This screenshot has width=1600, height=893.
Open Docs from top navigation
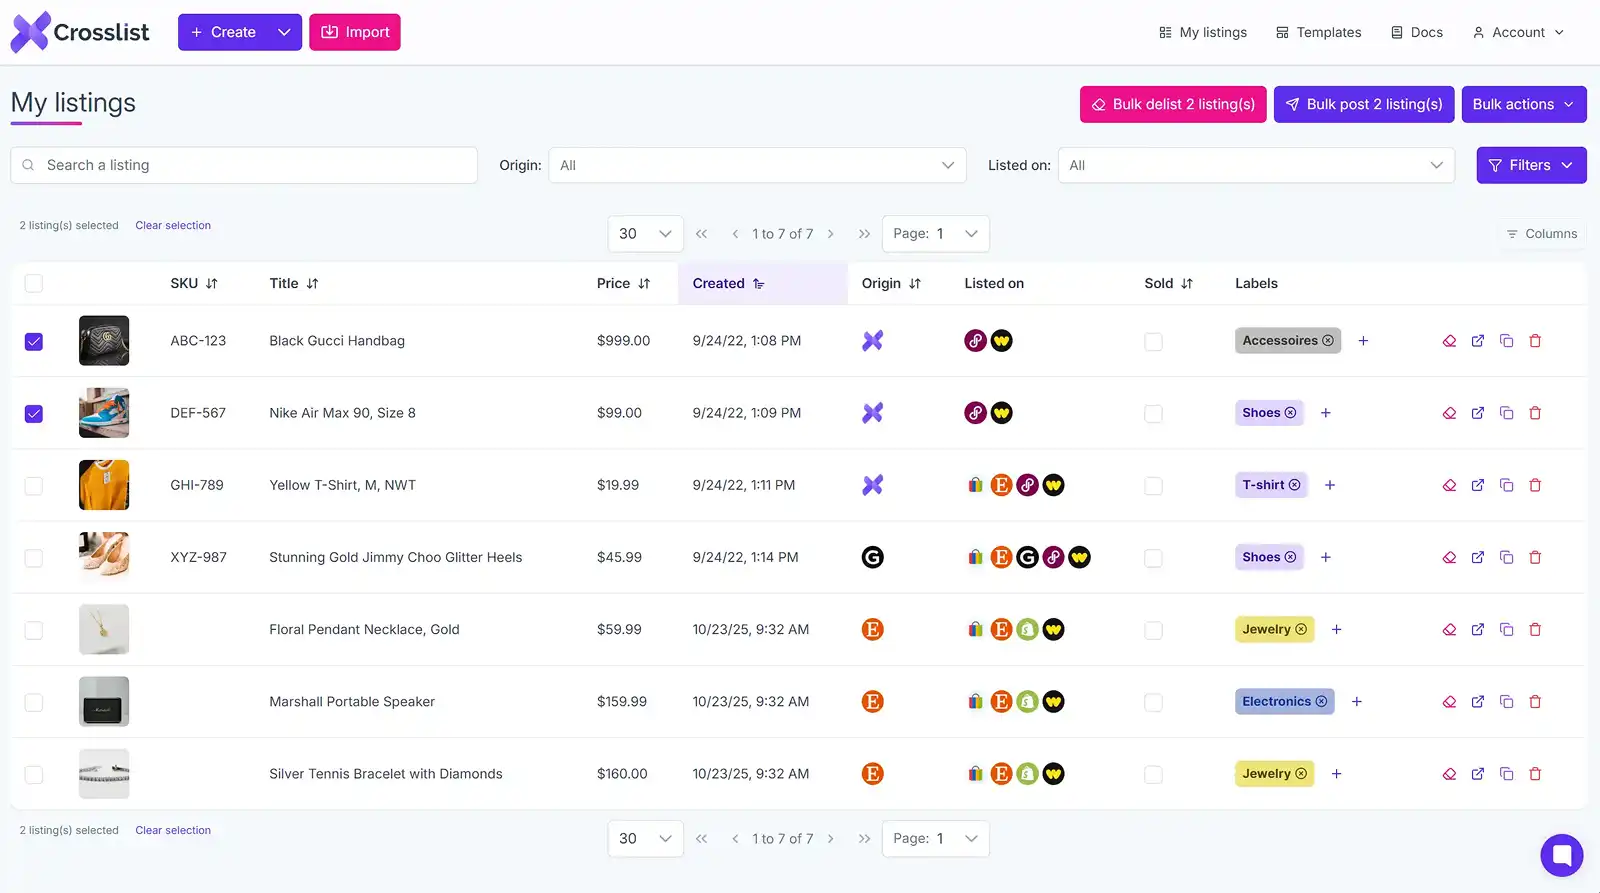pos(1417,33)
